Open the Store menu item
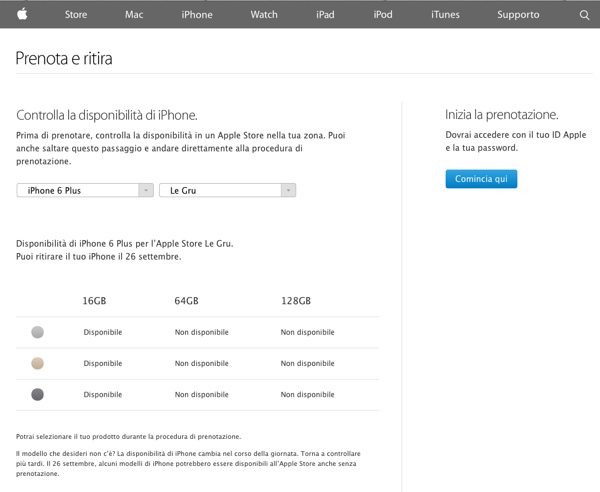600x492 pixels. pos(76,15)
